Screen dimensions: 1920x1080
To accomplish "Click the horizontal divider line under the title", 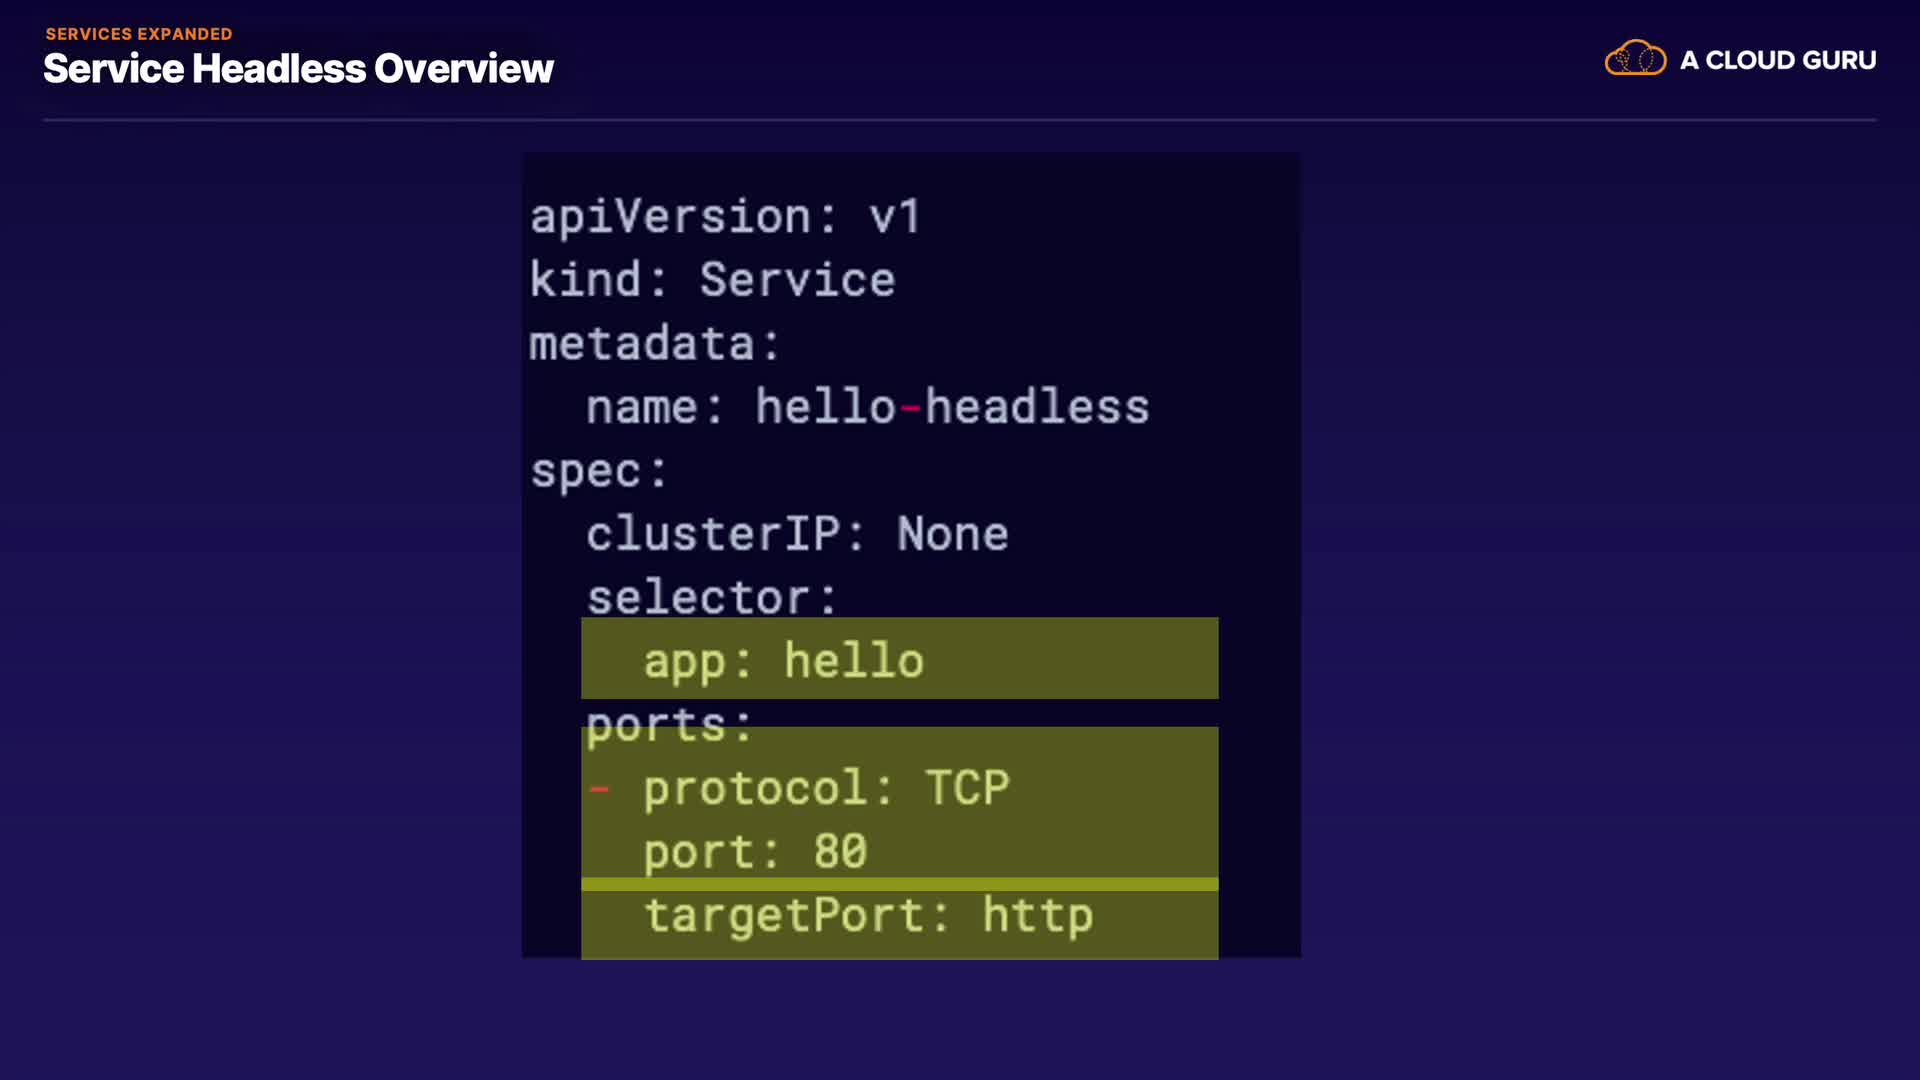I will pos(960,120).
